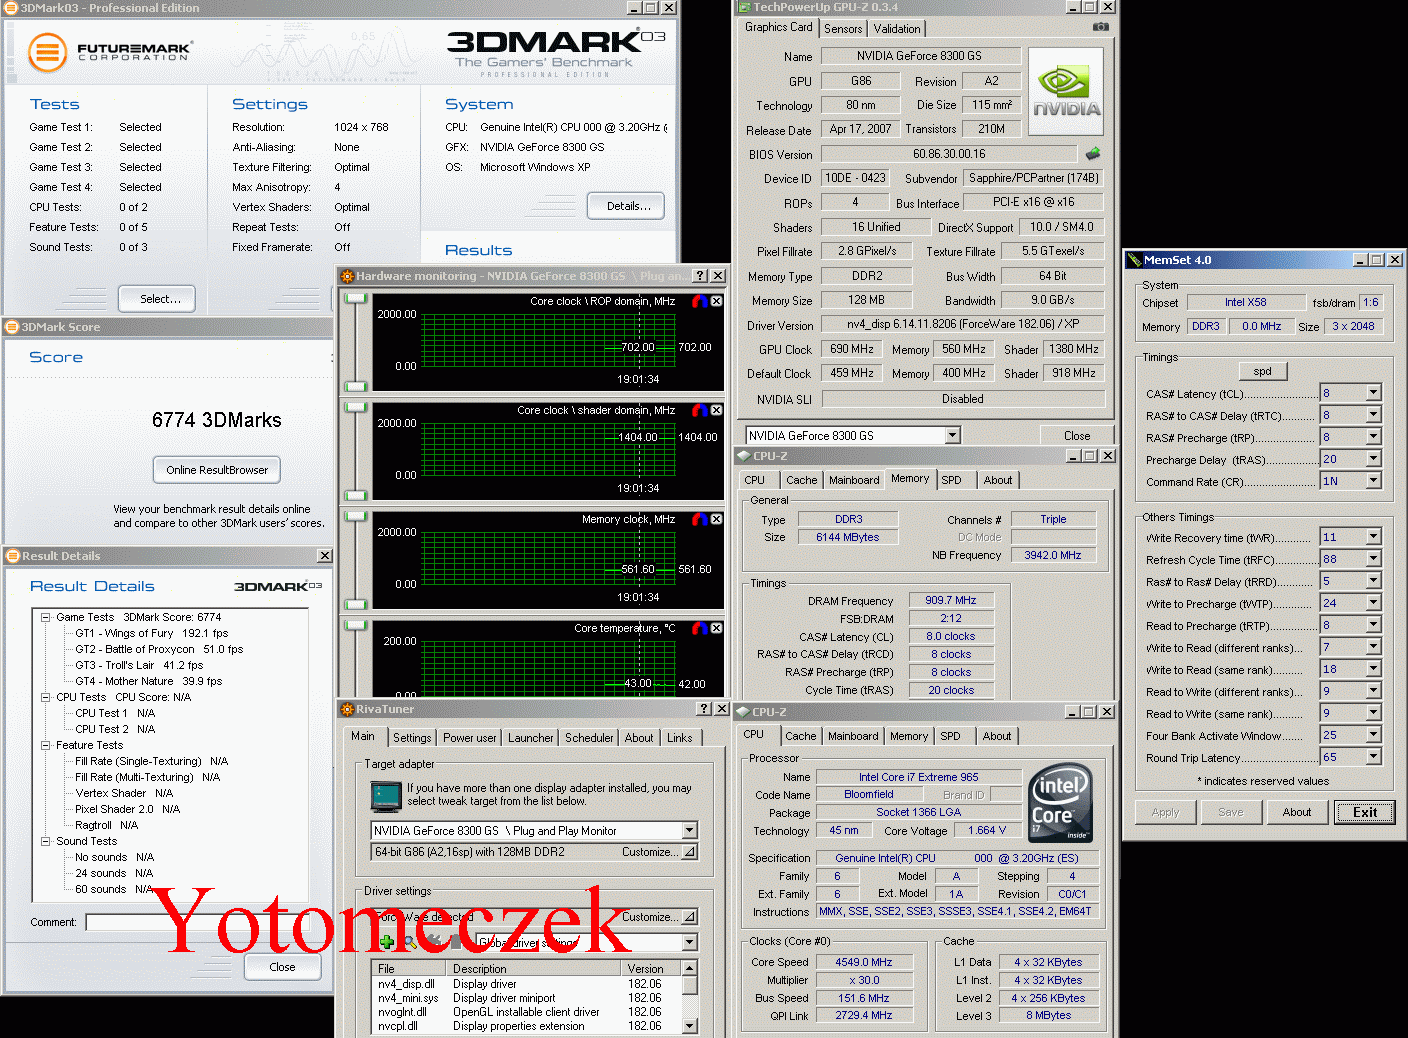
Task: Click the TechPowerUp GPU-Z title bar icon
Action: coord(745,7)
